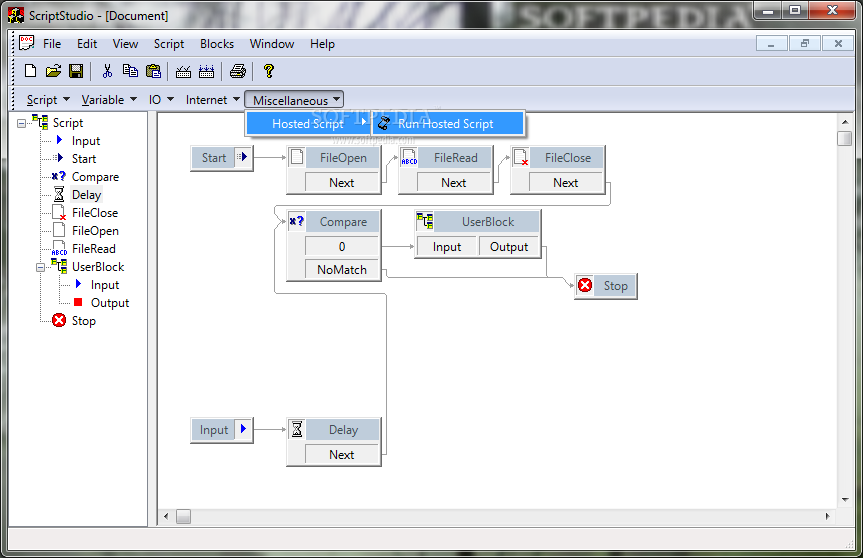Image resolution: width=863 pixels, height=558 pixels.
Task: Click the Compare x? icon in tree
Action: (x=58, y=176)
